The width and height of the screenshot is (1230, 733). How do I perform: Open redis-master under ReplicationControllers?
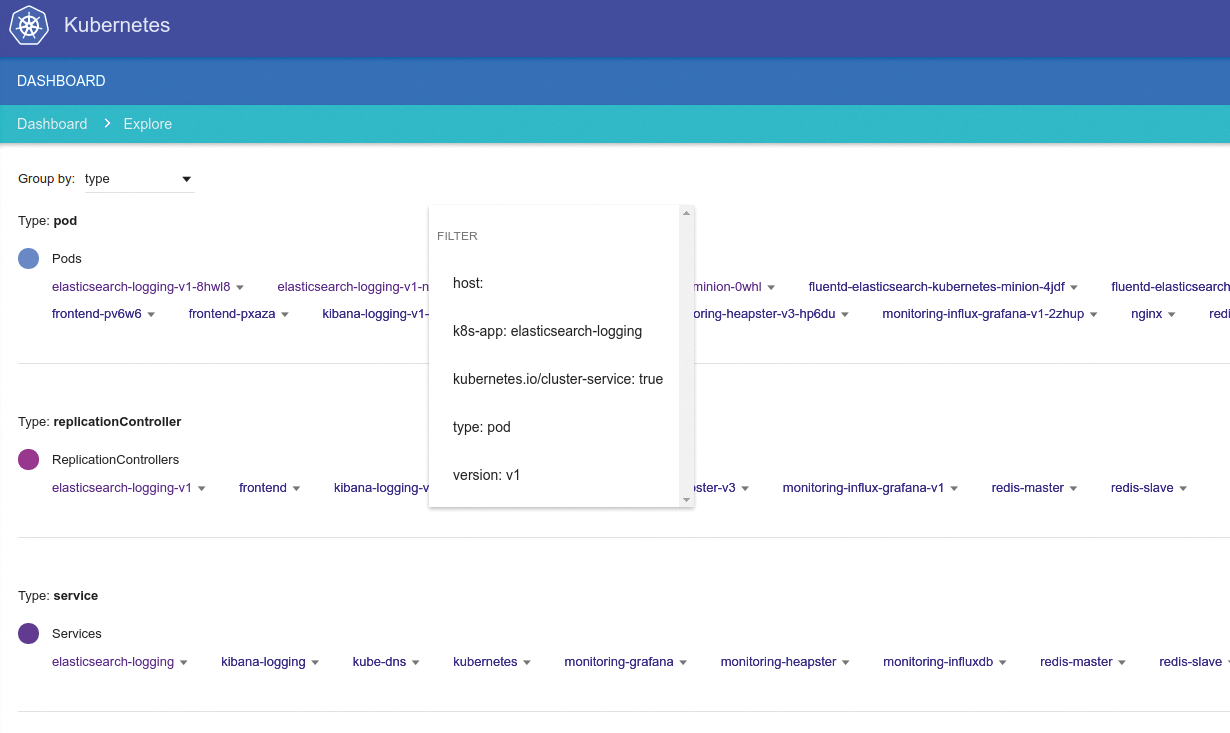point(1028,488)
